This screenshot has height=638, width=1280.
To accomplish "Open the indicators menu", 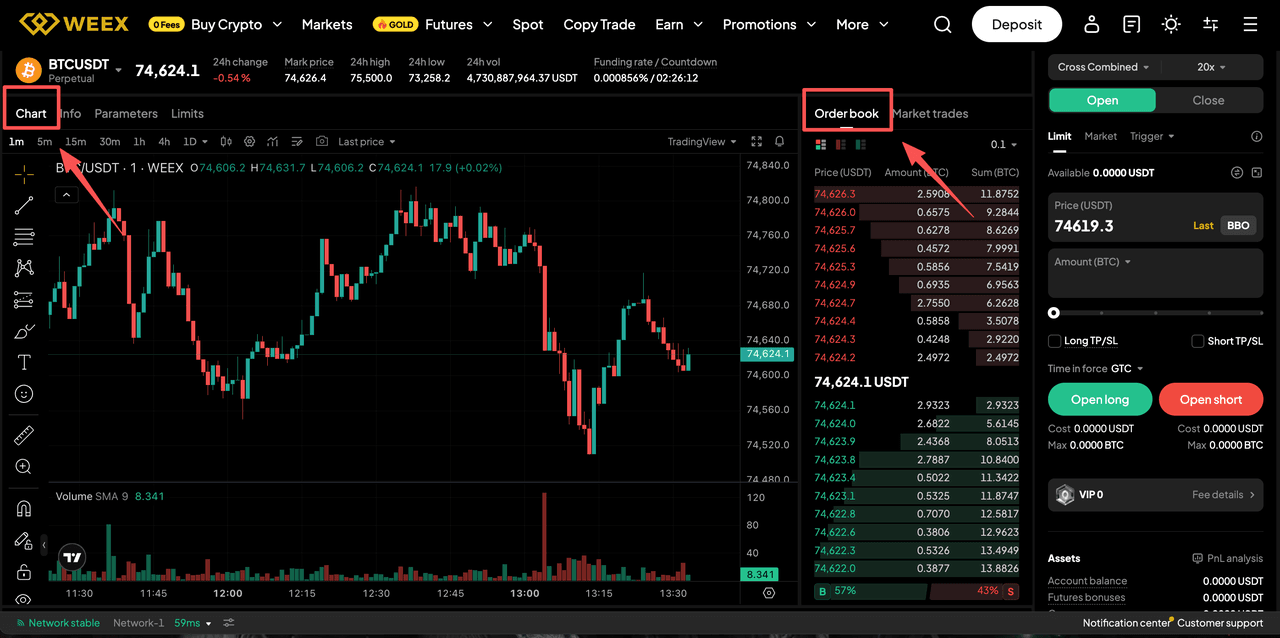I will click(x=272, y=142).
